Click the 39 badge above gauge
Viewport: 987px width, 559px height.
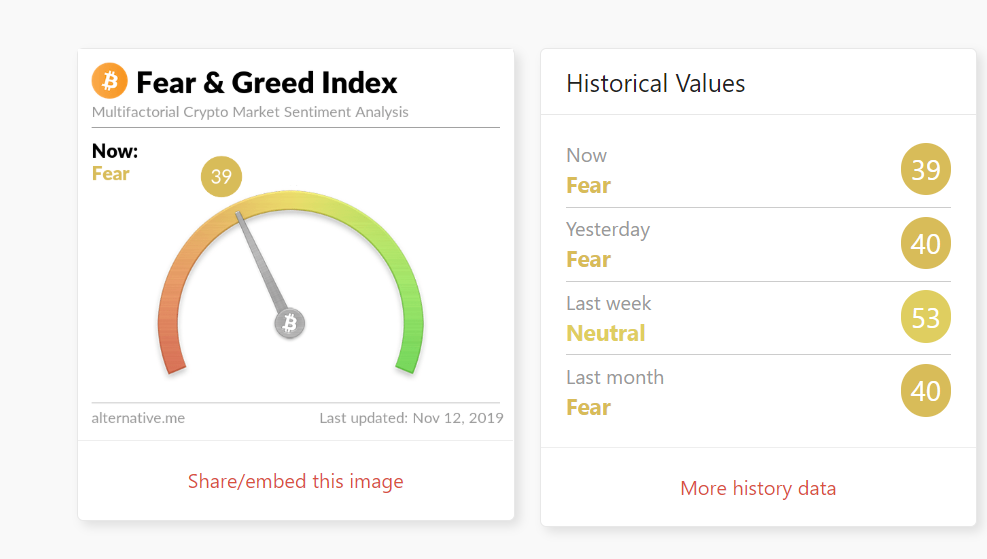221,176
